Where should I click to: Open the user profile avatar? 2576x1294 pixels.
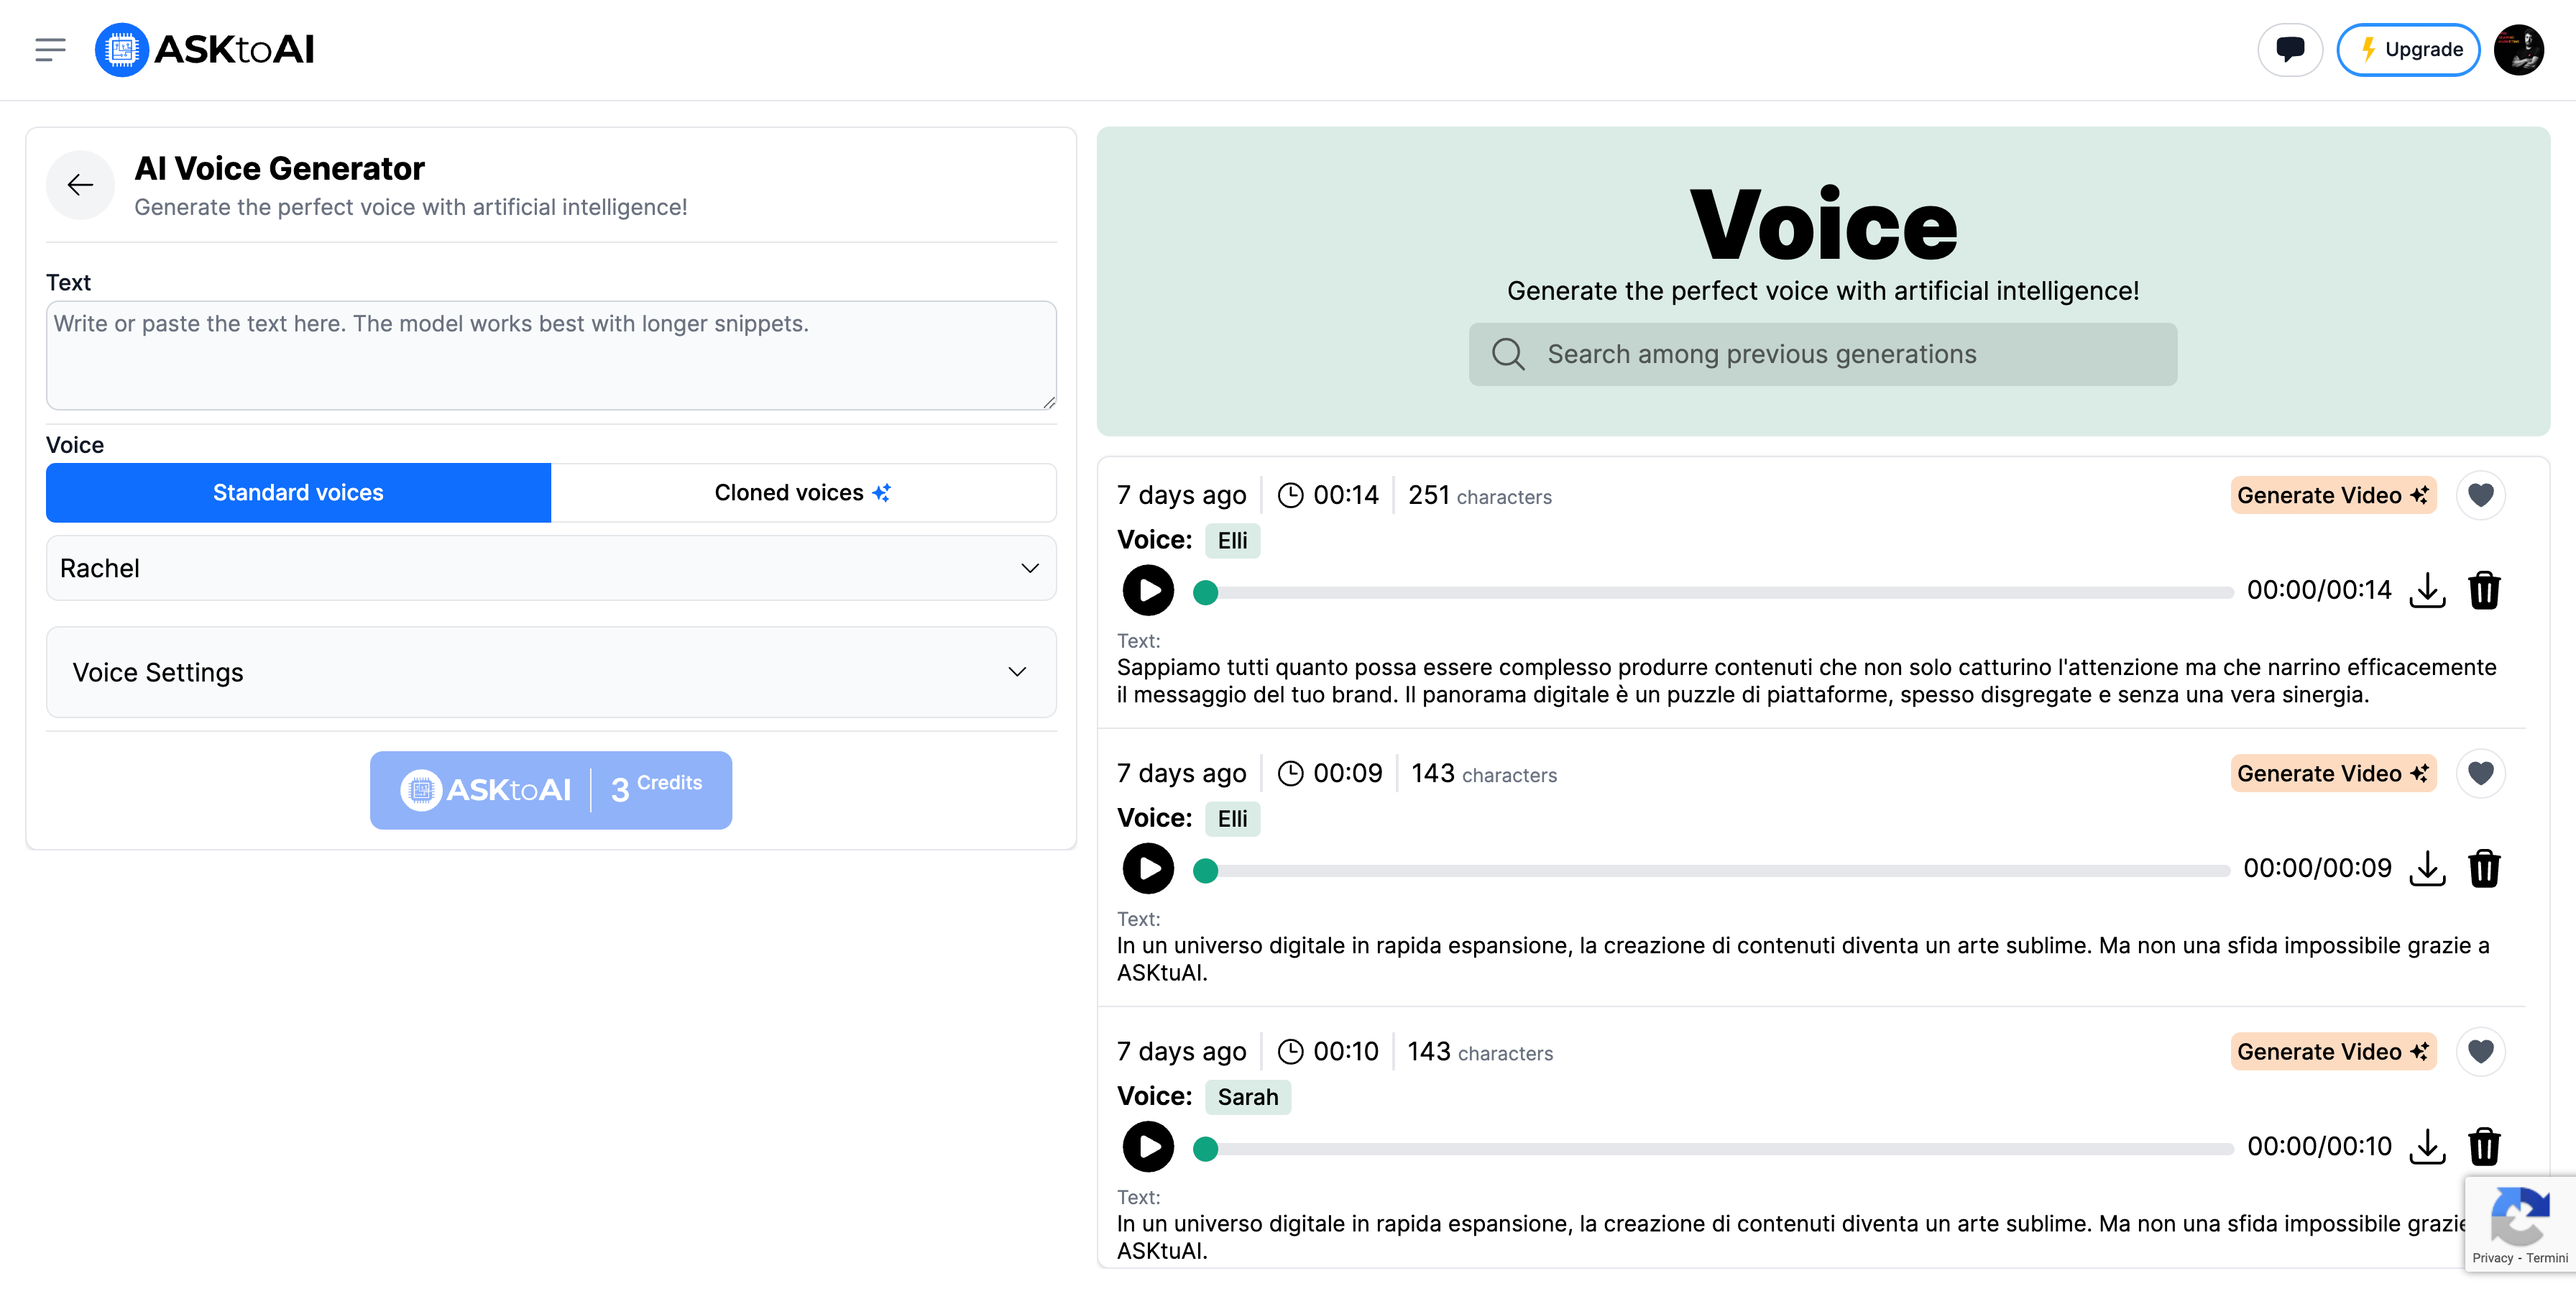coord(2517,49)
